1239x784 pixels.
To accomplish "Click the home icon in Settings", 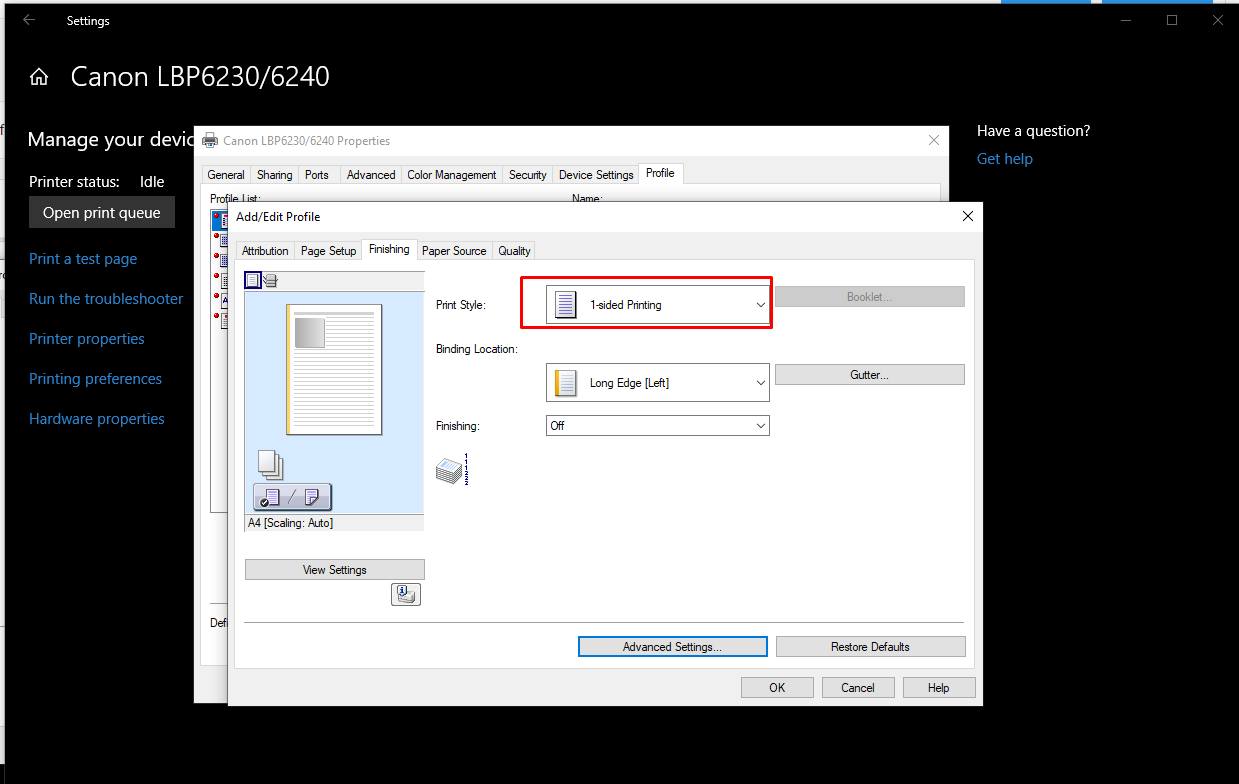I will click(39, 77).
